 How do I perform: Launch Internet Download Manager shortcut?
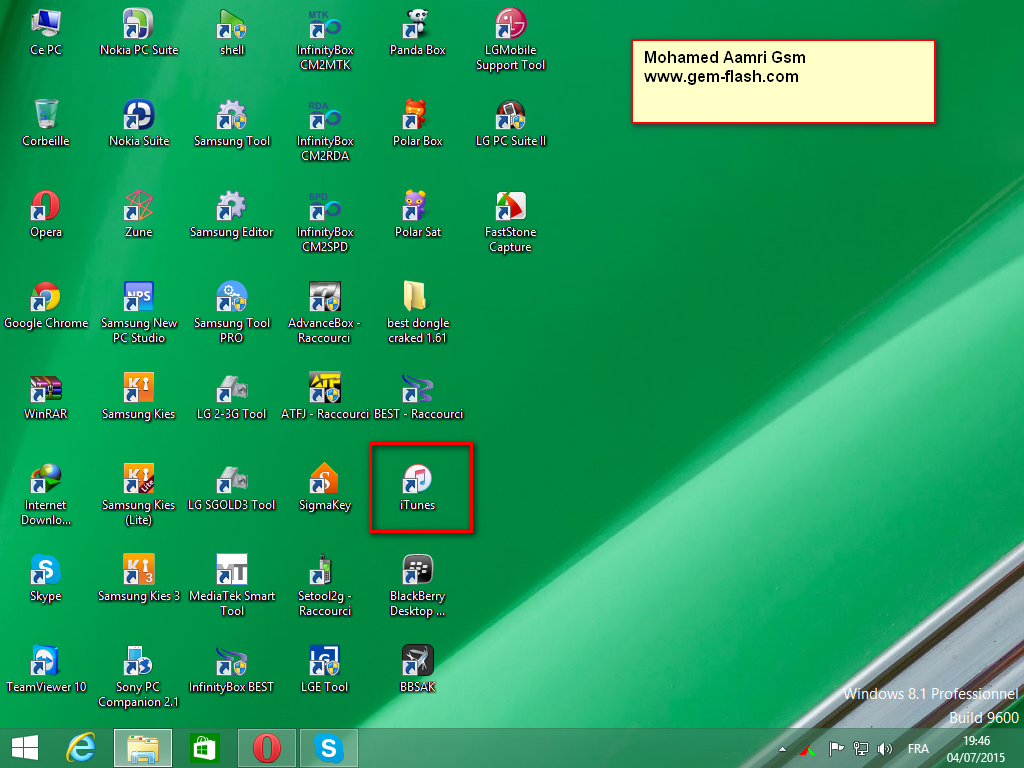[x=46, y=495]
